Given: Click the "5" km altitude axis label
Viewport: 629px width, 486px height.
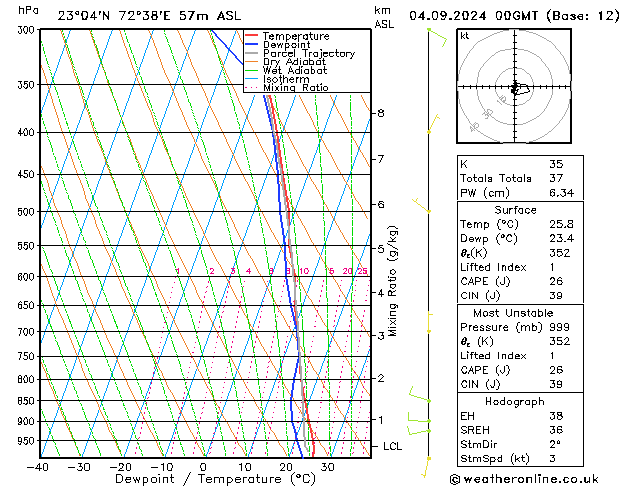Looking at the screenshot, I should click(381, 249).
